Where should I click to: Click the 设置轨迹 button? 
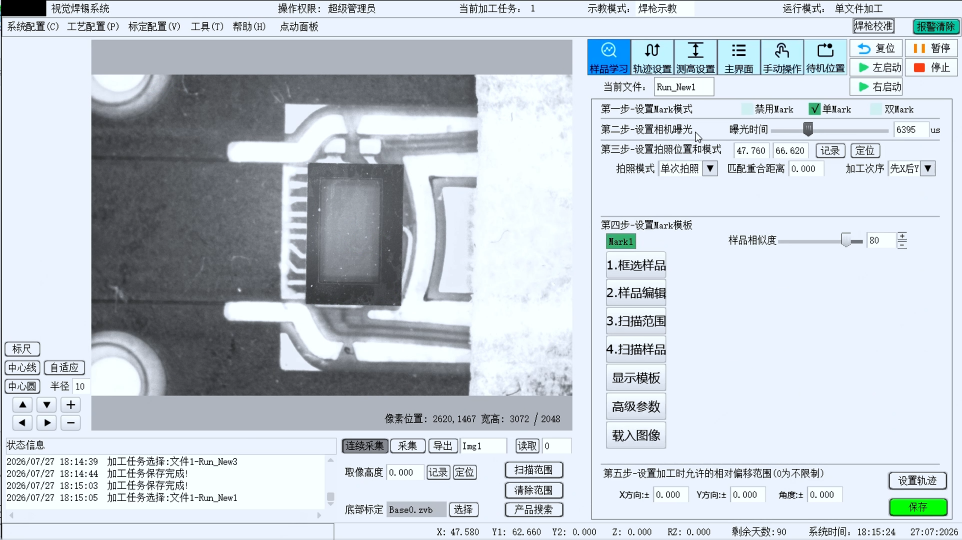pos(917,481)
